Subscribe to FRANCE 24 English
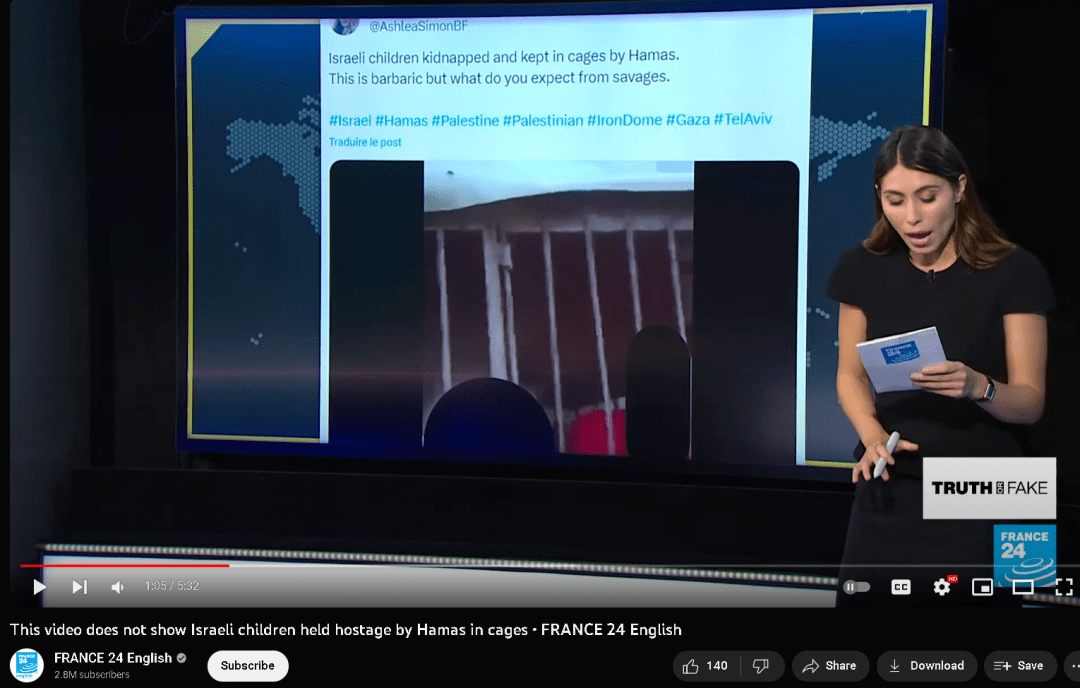 [x=247, y=665]
